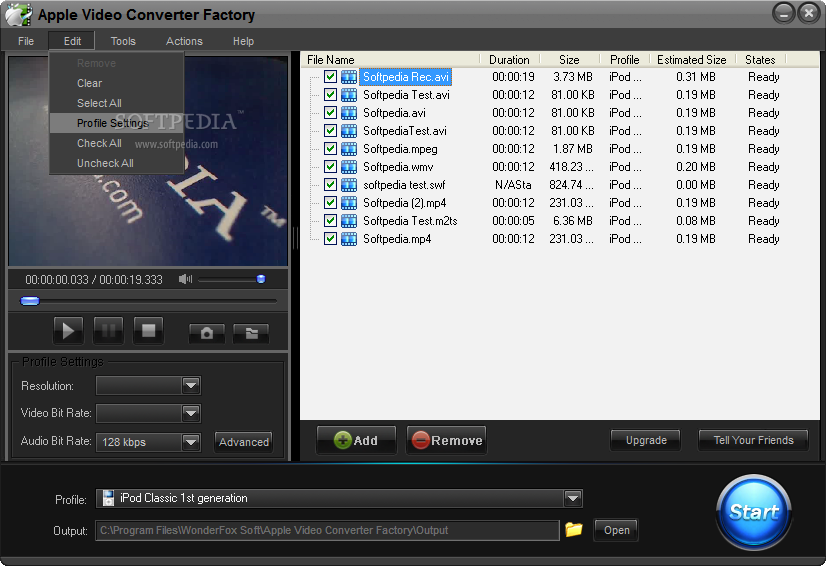
Task: Uncheck SoftpediaTest.avi checkbox
Action: click(x=330, y=131)
